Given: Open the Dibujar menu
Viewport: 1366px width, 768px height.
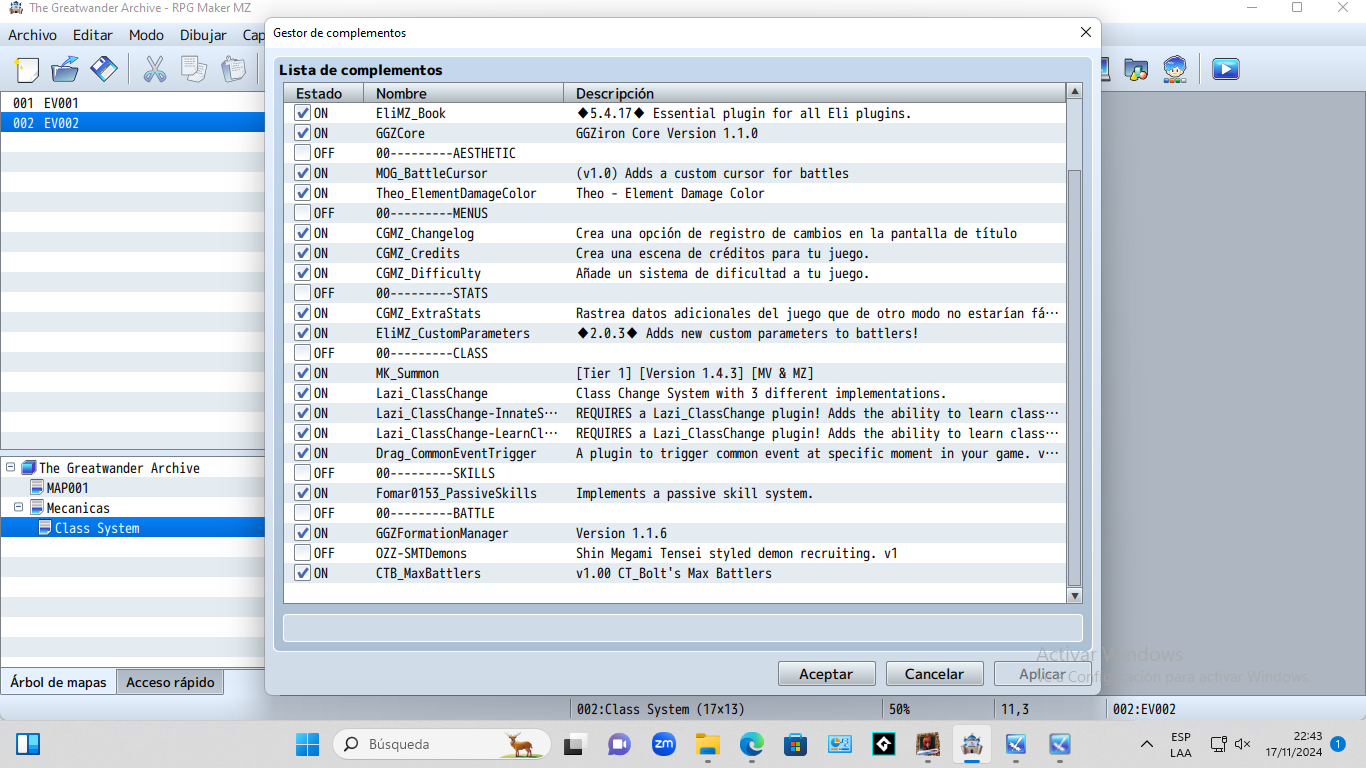Looking at the screenshot, I should [204, 35].
